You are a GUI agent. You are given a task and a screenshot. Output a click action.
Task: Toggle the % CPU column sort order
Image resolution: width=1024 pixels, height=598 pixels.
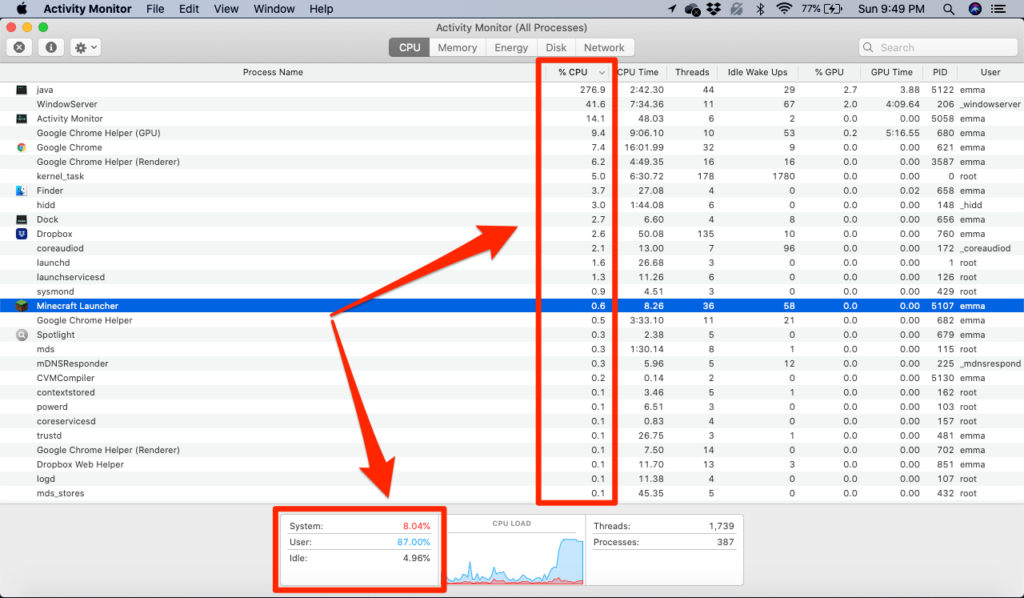tap(575, 71)
